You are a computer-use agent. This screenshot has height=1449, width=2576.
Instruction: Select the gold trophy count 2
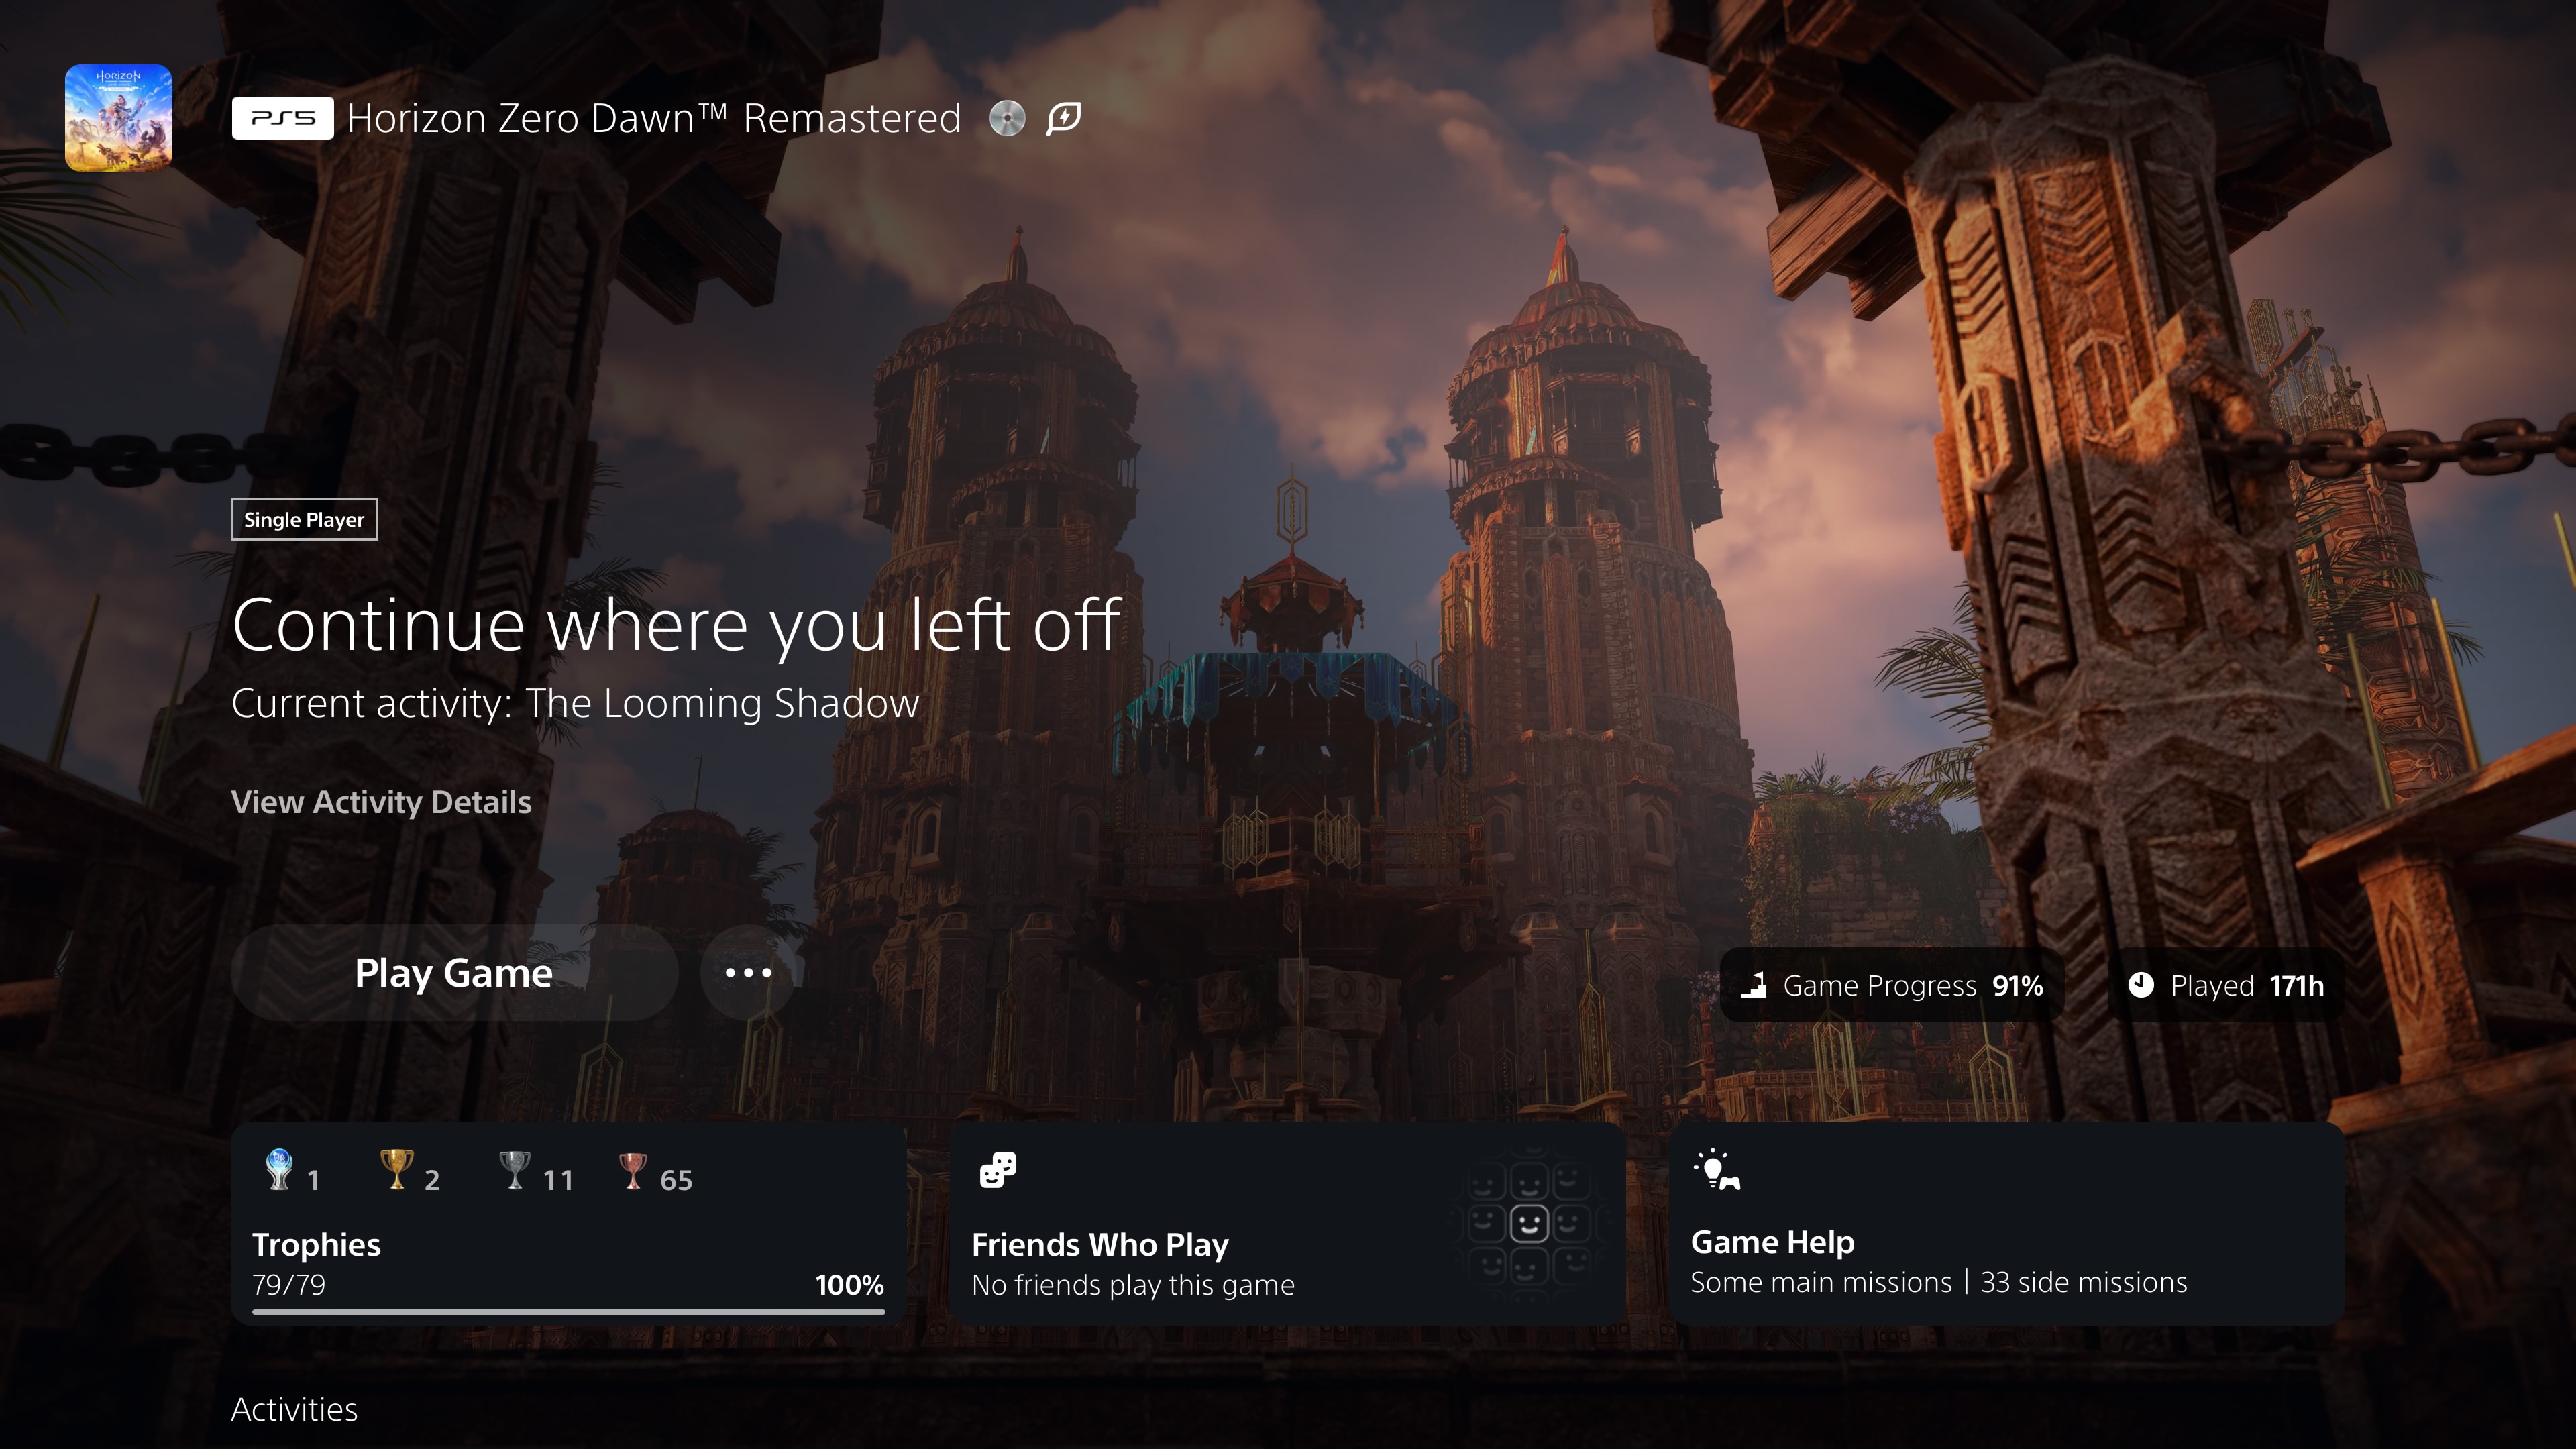pyautogui.click(x=432, y=1180)
